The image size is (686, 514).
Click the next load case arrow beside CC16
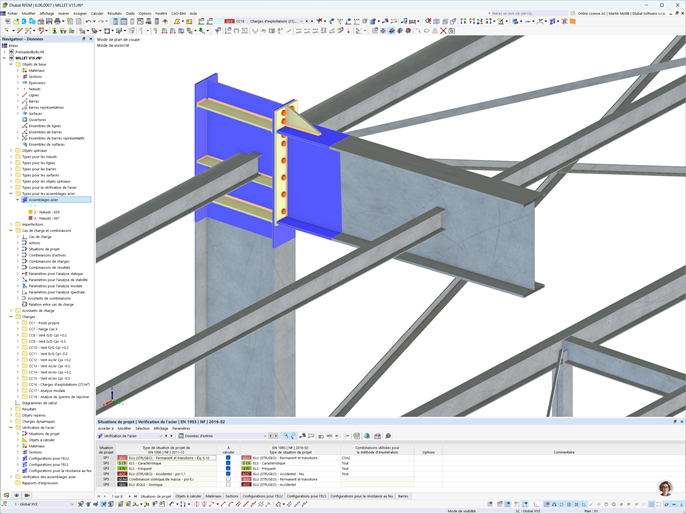pyautogui.click(x=312, y=21)
